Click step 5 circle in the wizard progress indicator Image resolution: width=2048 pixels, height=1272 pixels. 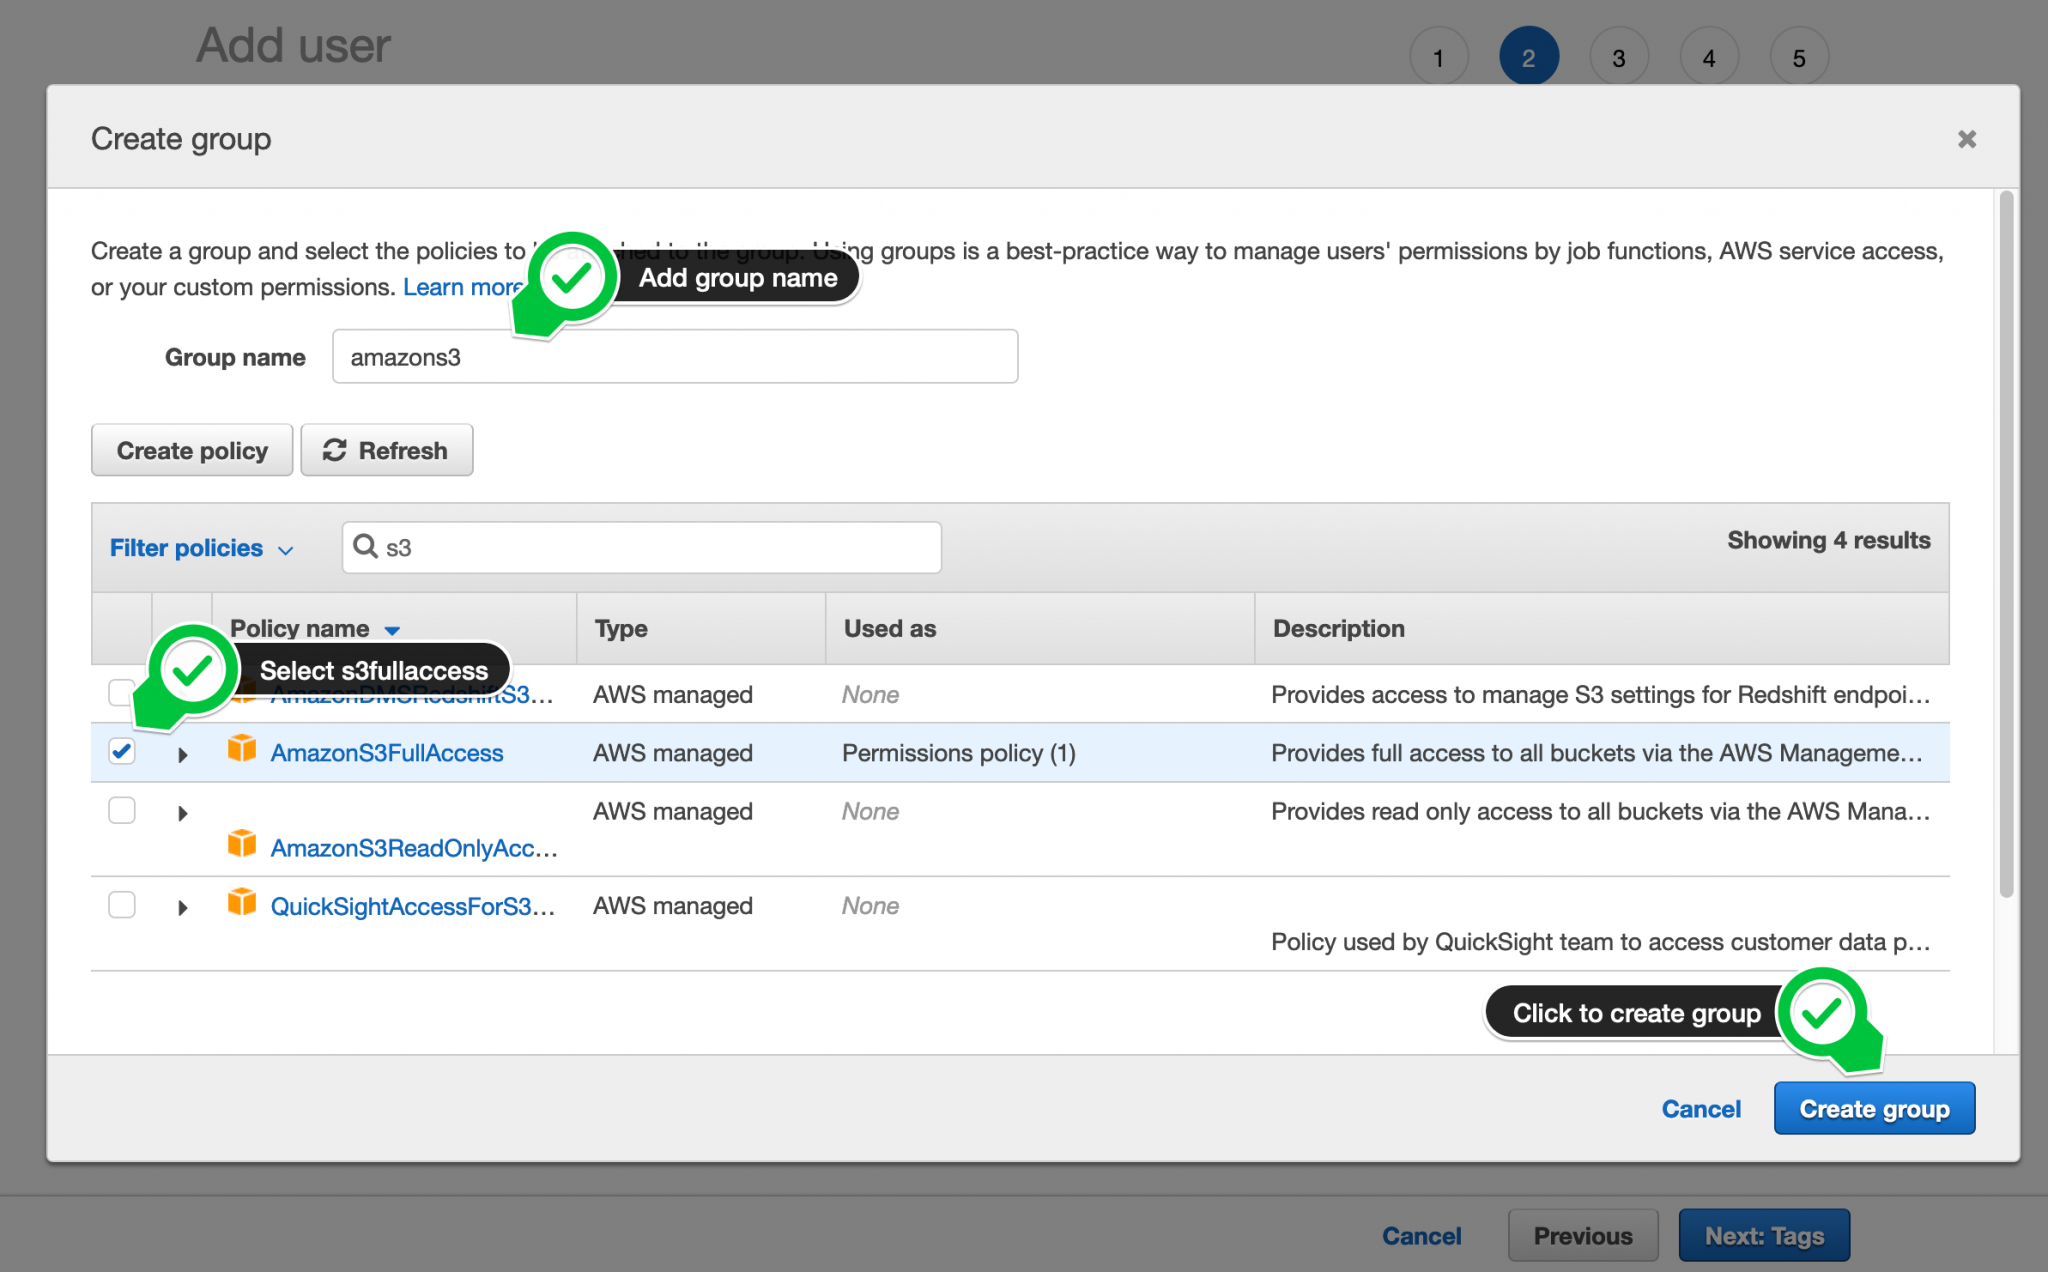(1799, 56)
